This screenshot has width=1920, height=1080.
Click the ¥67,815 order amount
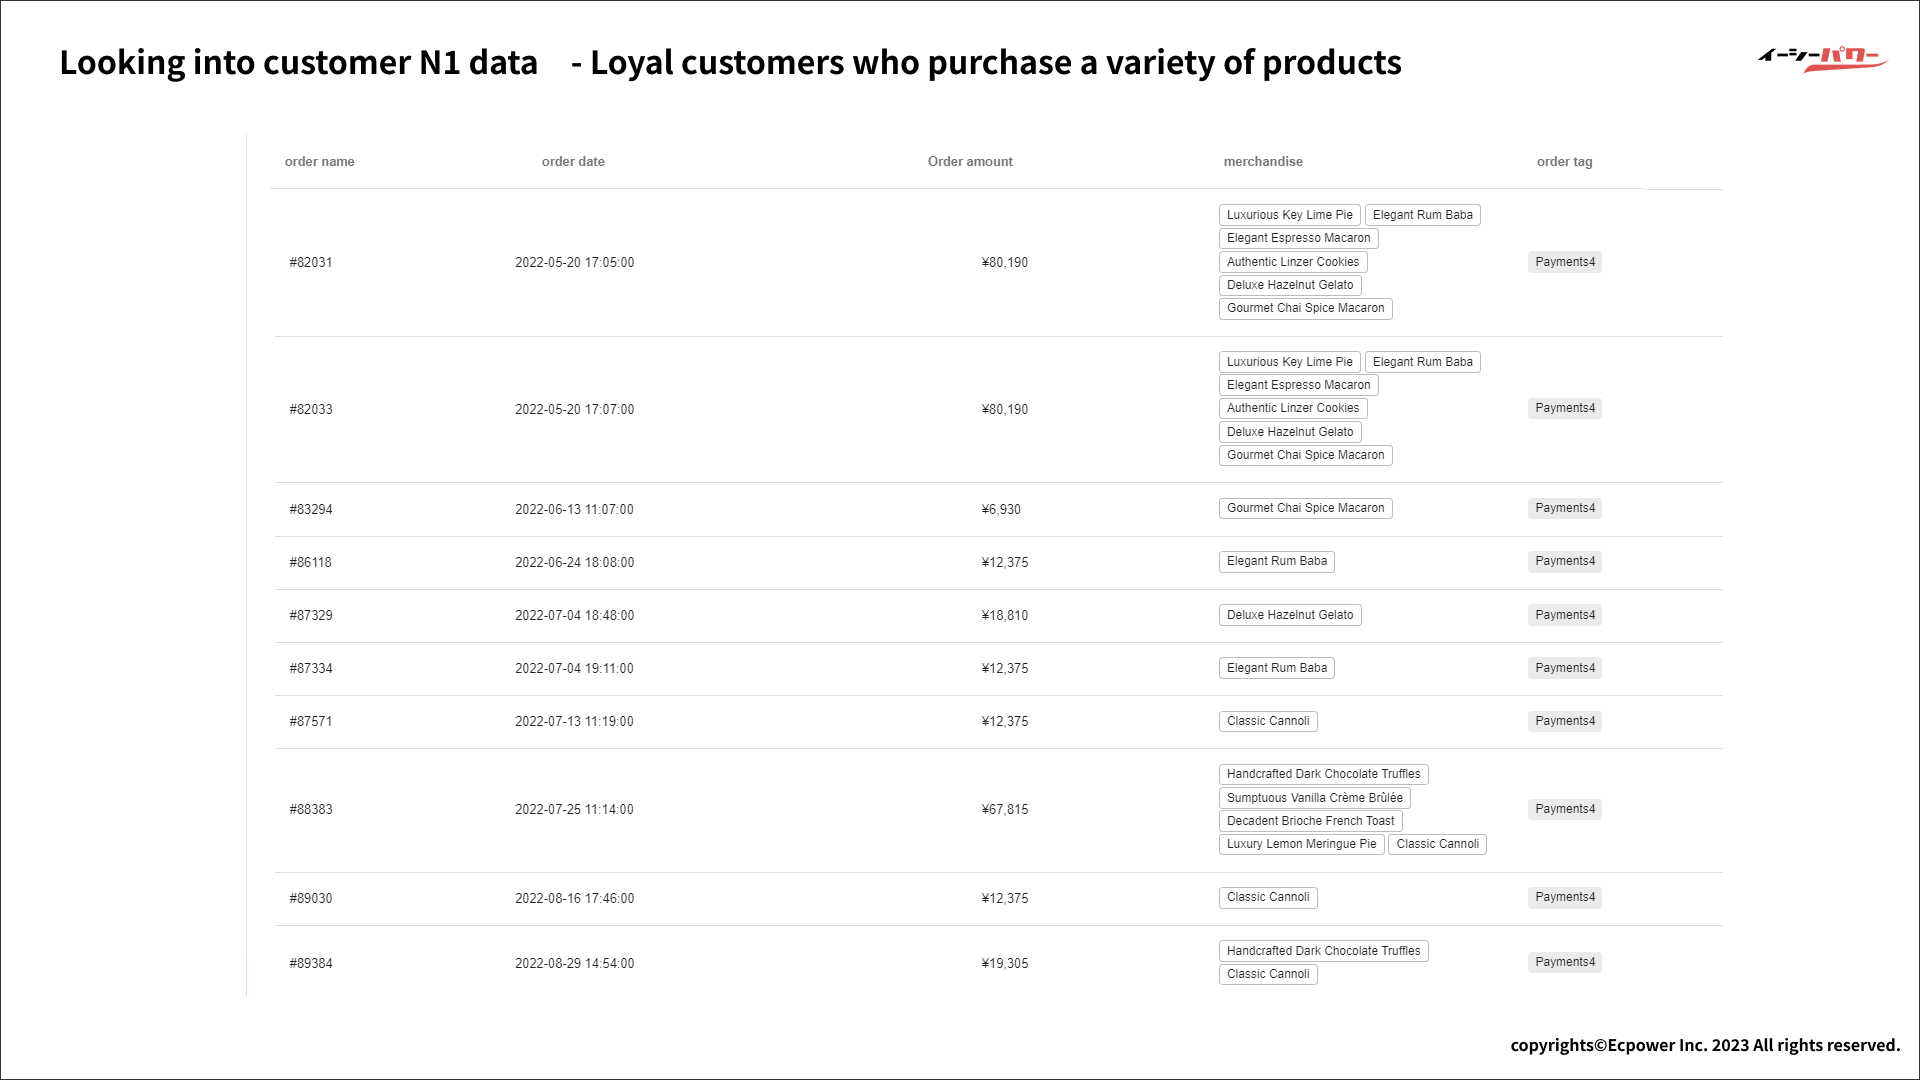click(1005, 810)
